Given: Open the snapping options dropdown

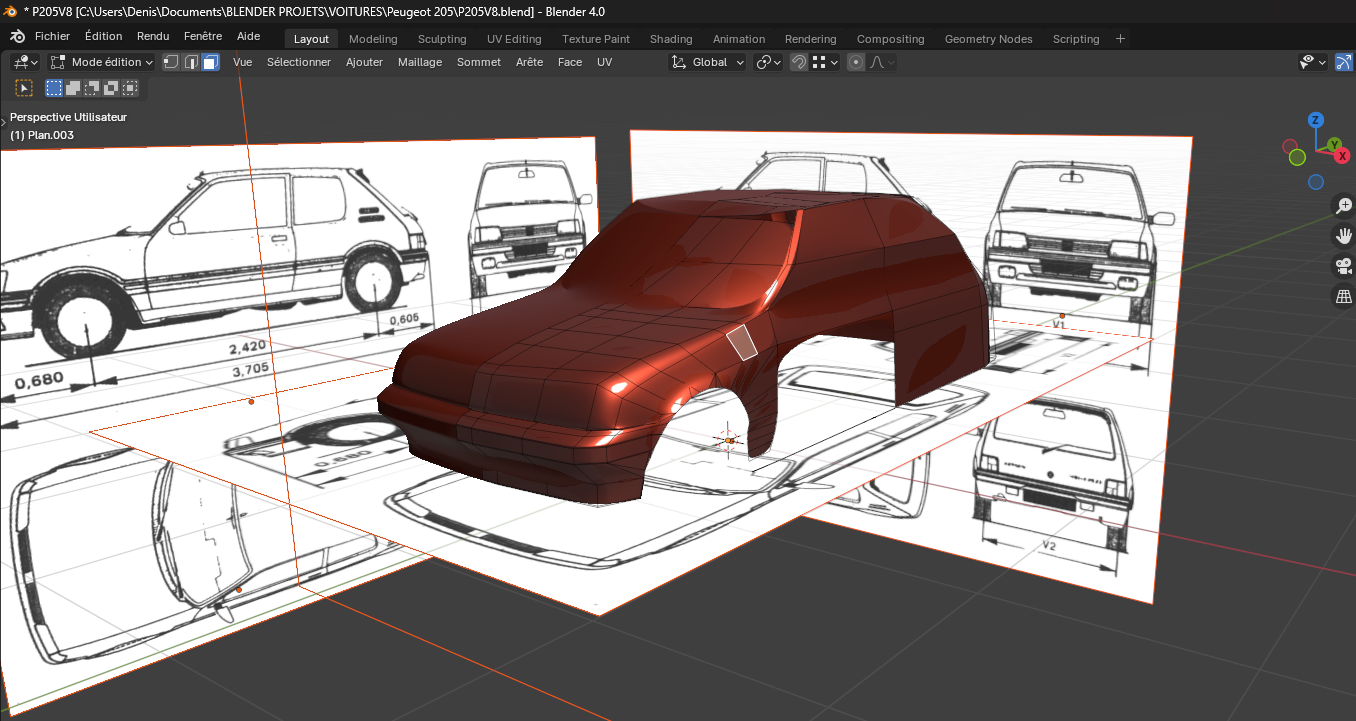Looking at the screenshot, I should (x=826, y=62).
